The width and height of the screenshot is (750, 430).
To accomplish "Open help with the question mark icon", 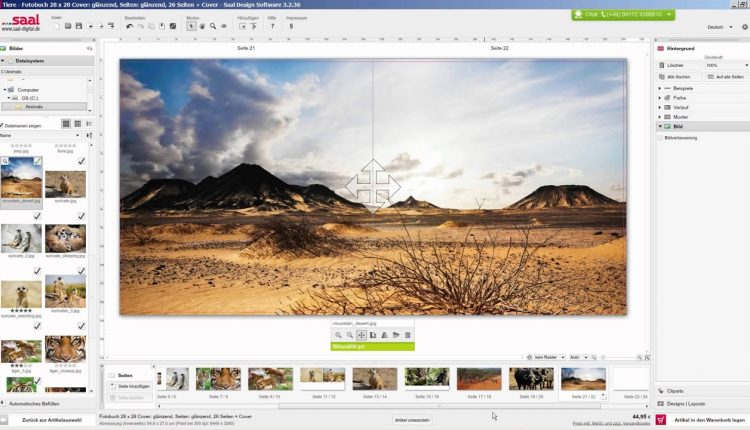I will [273, 26].
